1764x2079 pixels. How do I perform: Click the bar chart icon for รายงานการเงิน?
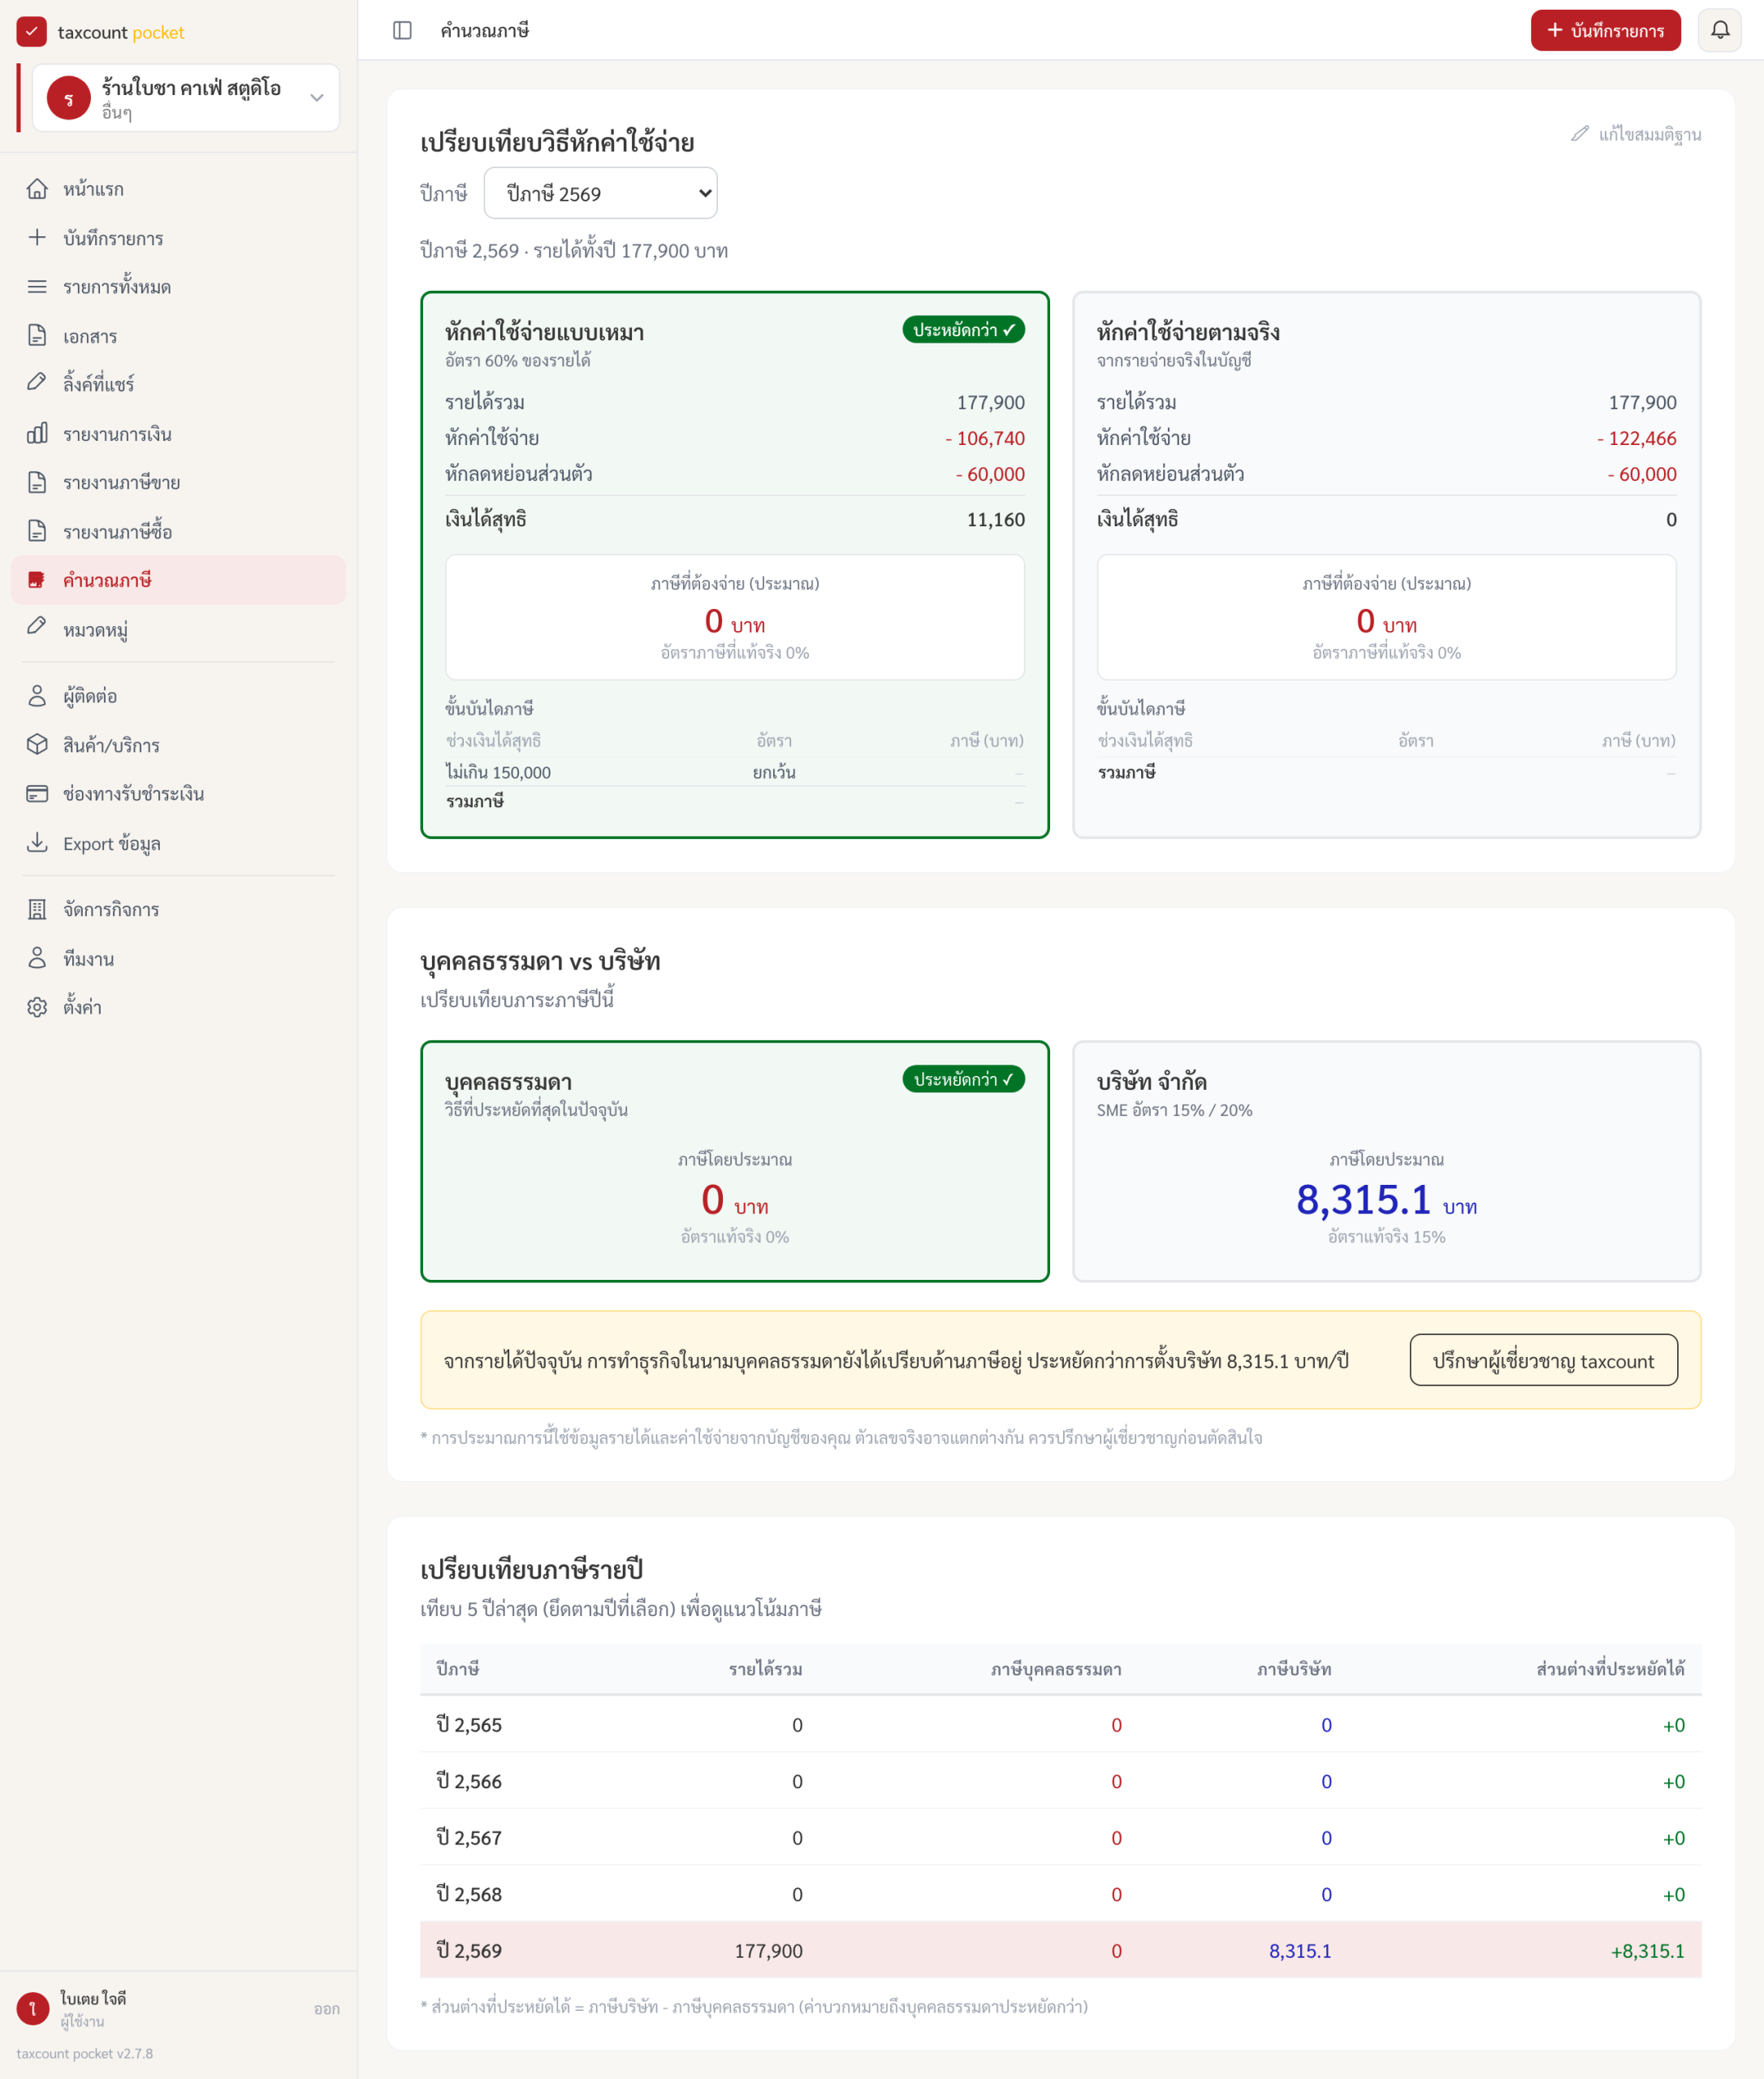(37, 434)
